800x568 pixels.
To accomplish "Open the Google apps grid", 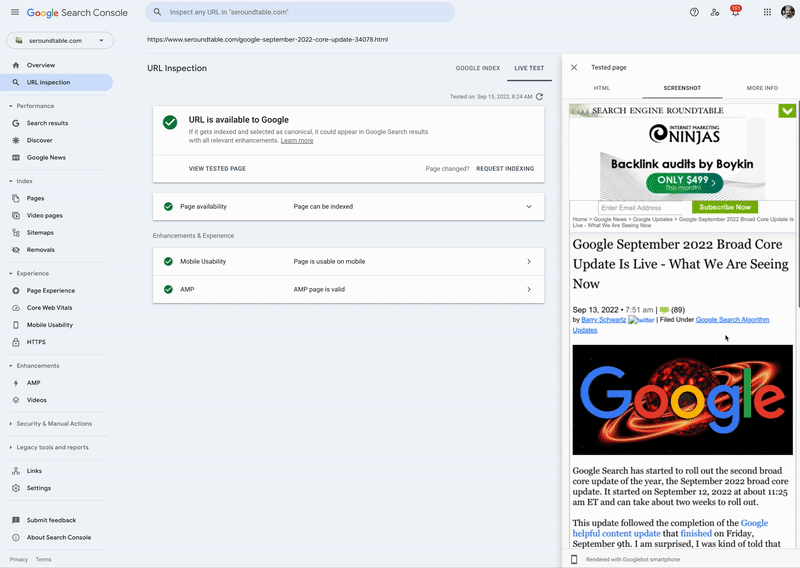I will 767,12.
